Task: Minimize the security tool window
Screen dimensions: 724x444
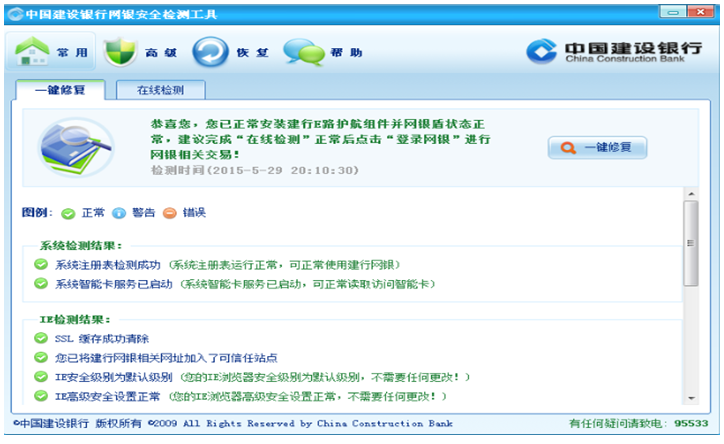Action: coord(673,12)
